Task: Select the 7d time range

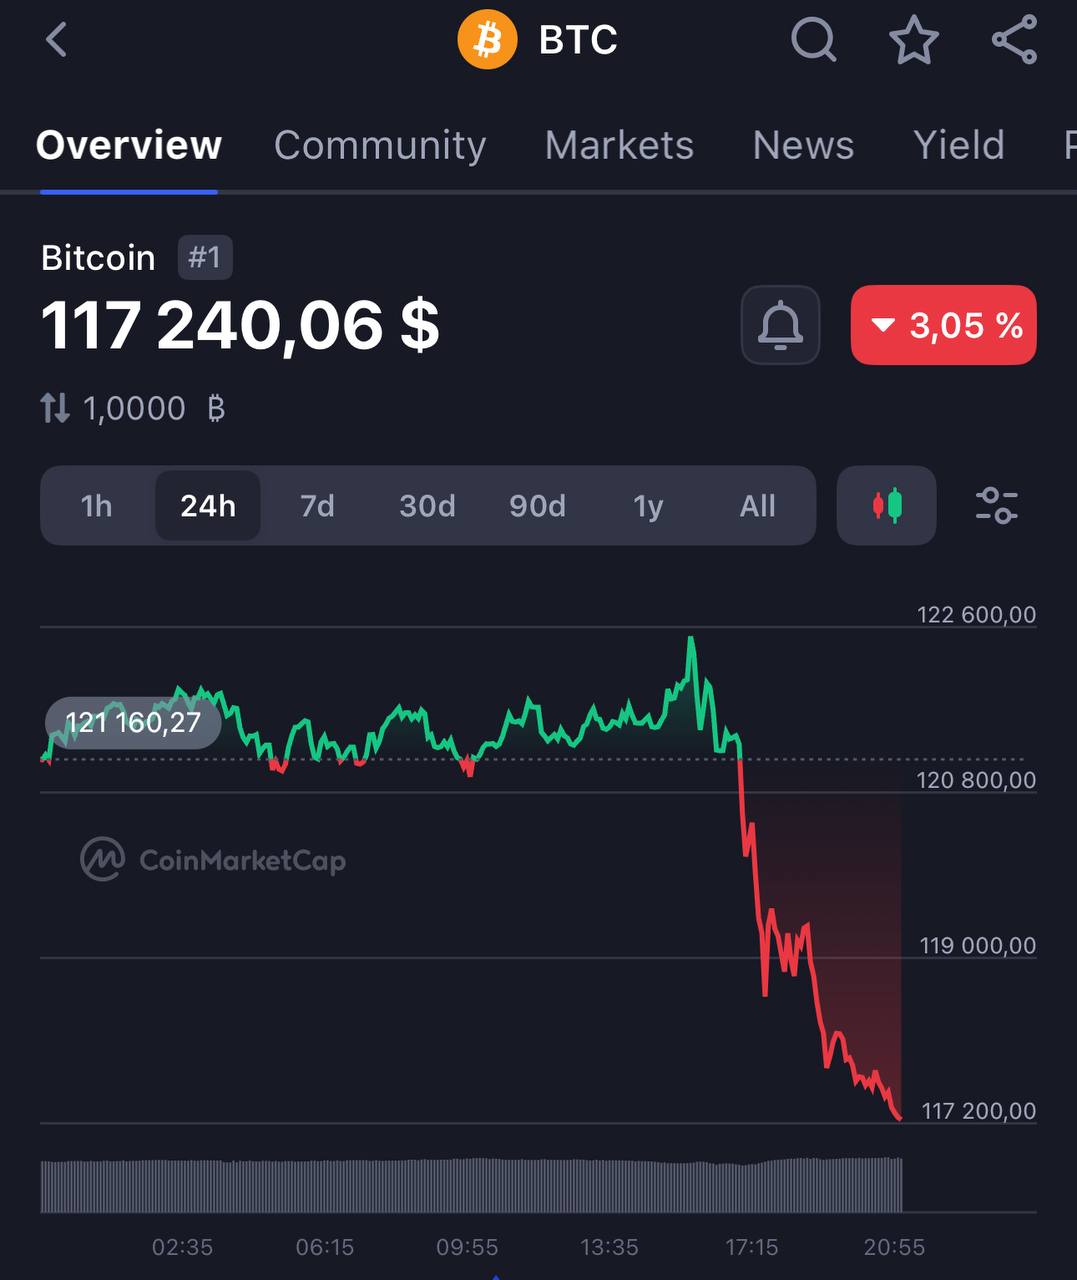Action: pos(318,506)
